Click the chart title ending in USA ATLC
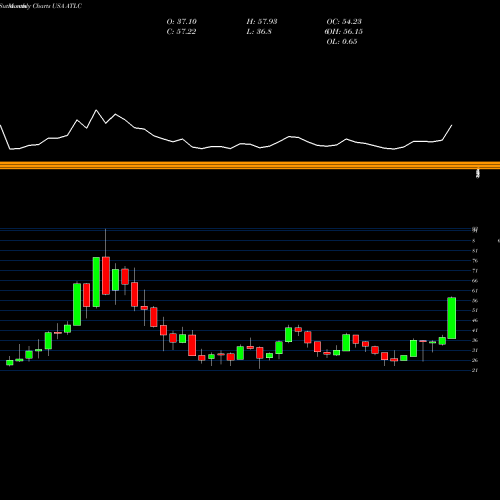 pos(41,6)
